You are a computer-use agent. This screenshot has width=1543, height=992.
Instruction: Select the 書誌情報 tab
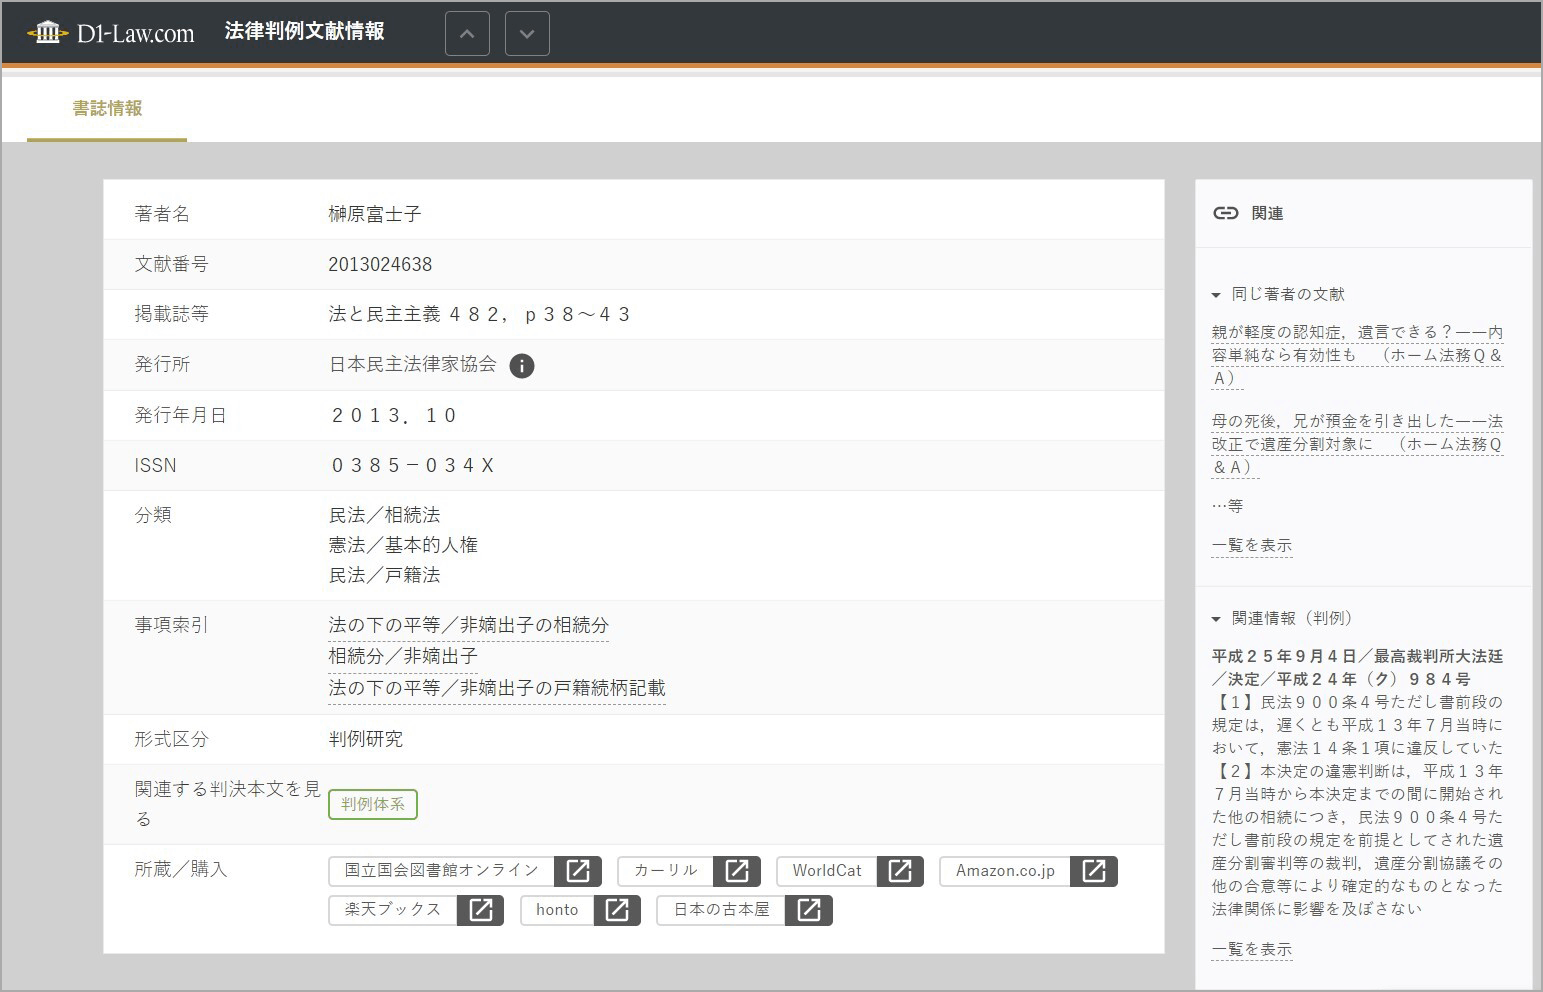click(x=107, y=109)
